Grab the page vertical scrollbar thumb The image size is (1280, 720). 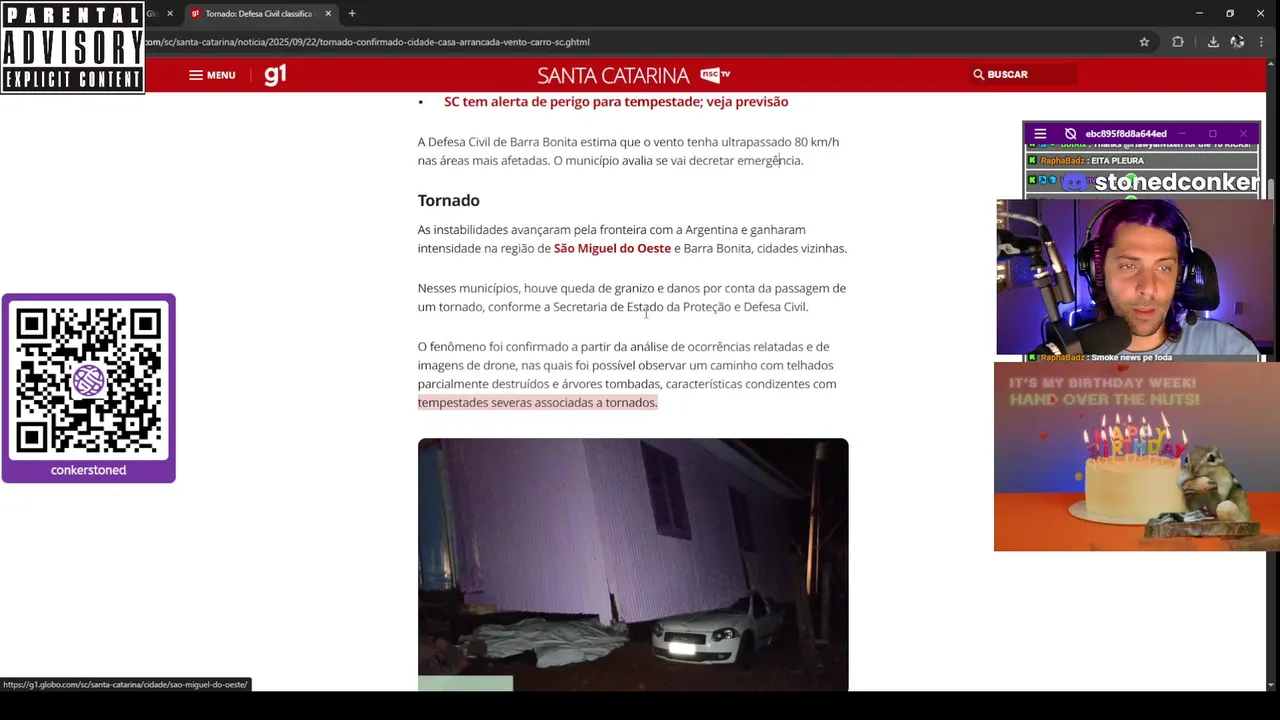coord(1272,190)
